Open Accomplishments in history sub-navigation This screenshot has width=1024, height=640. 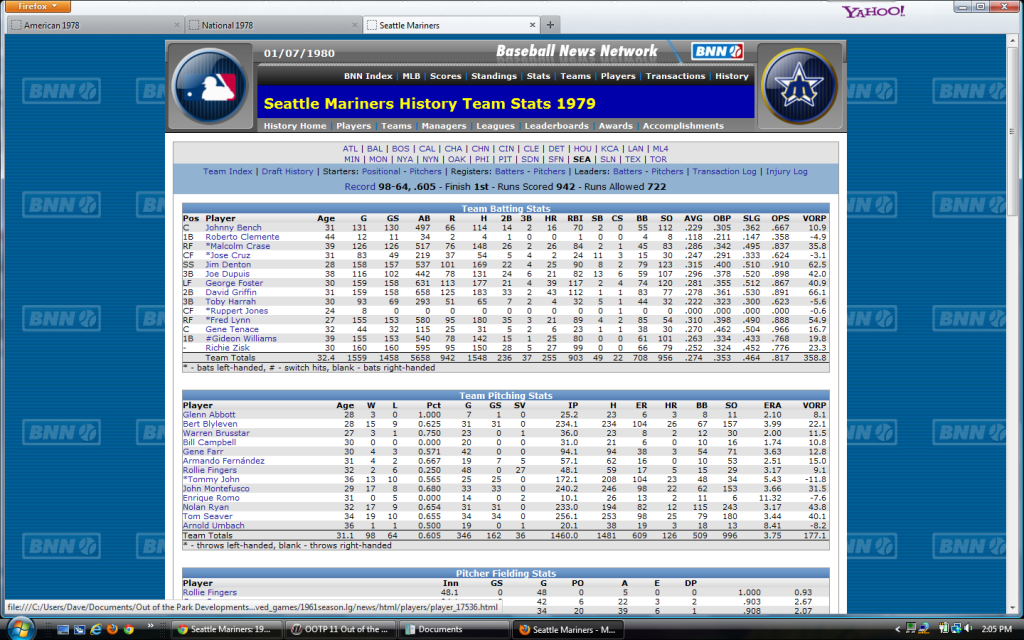point(683,126)
